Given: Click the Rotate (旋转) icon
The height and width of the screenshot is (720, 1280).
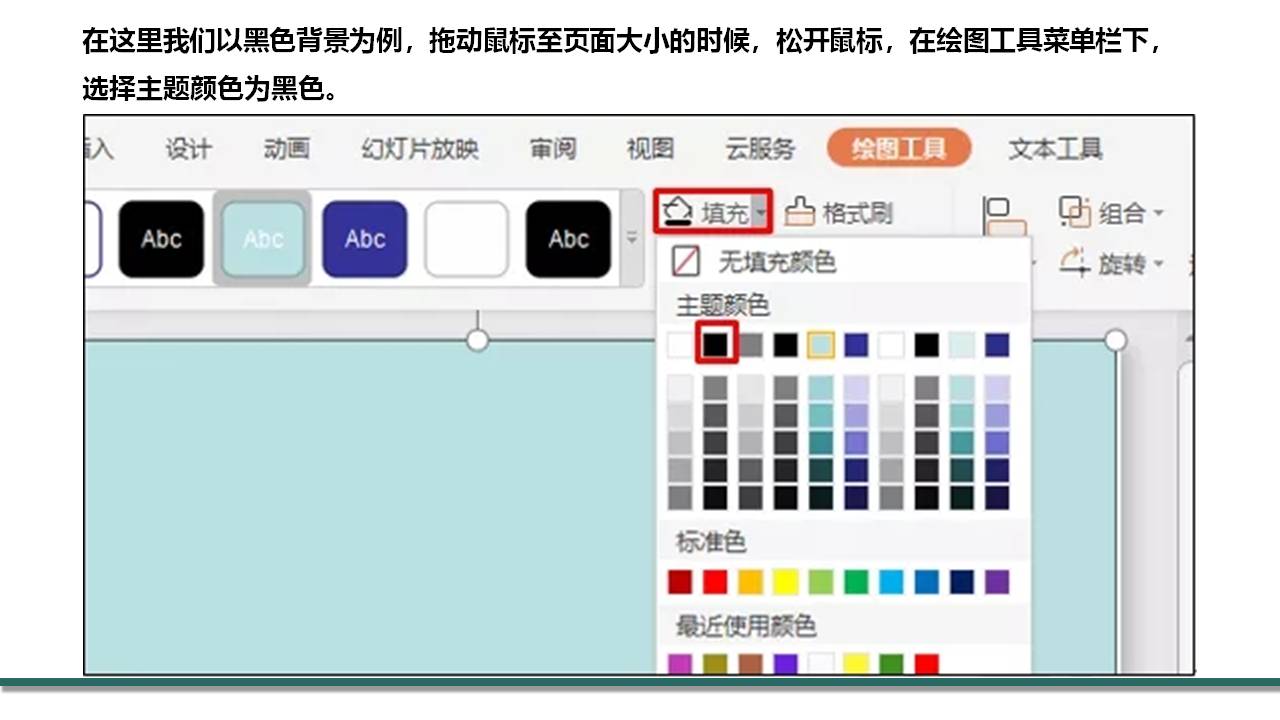Looking at the screenshot, I should 1074,264.
